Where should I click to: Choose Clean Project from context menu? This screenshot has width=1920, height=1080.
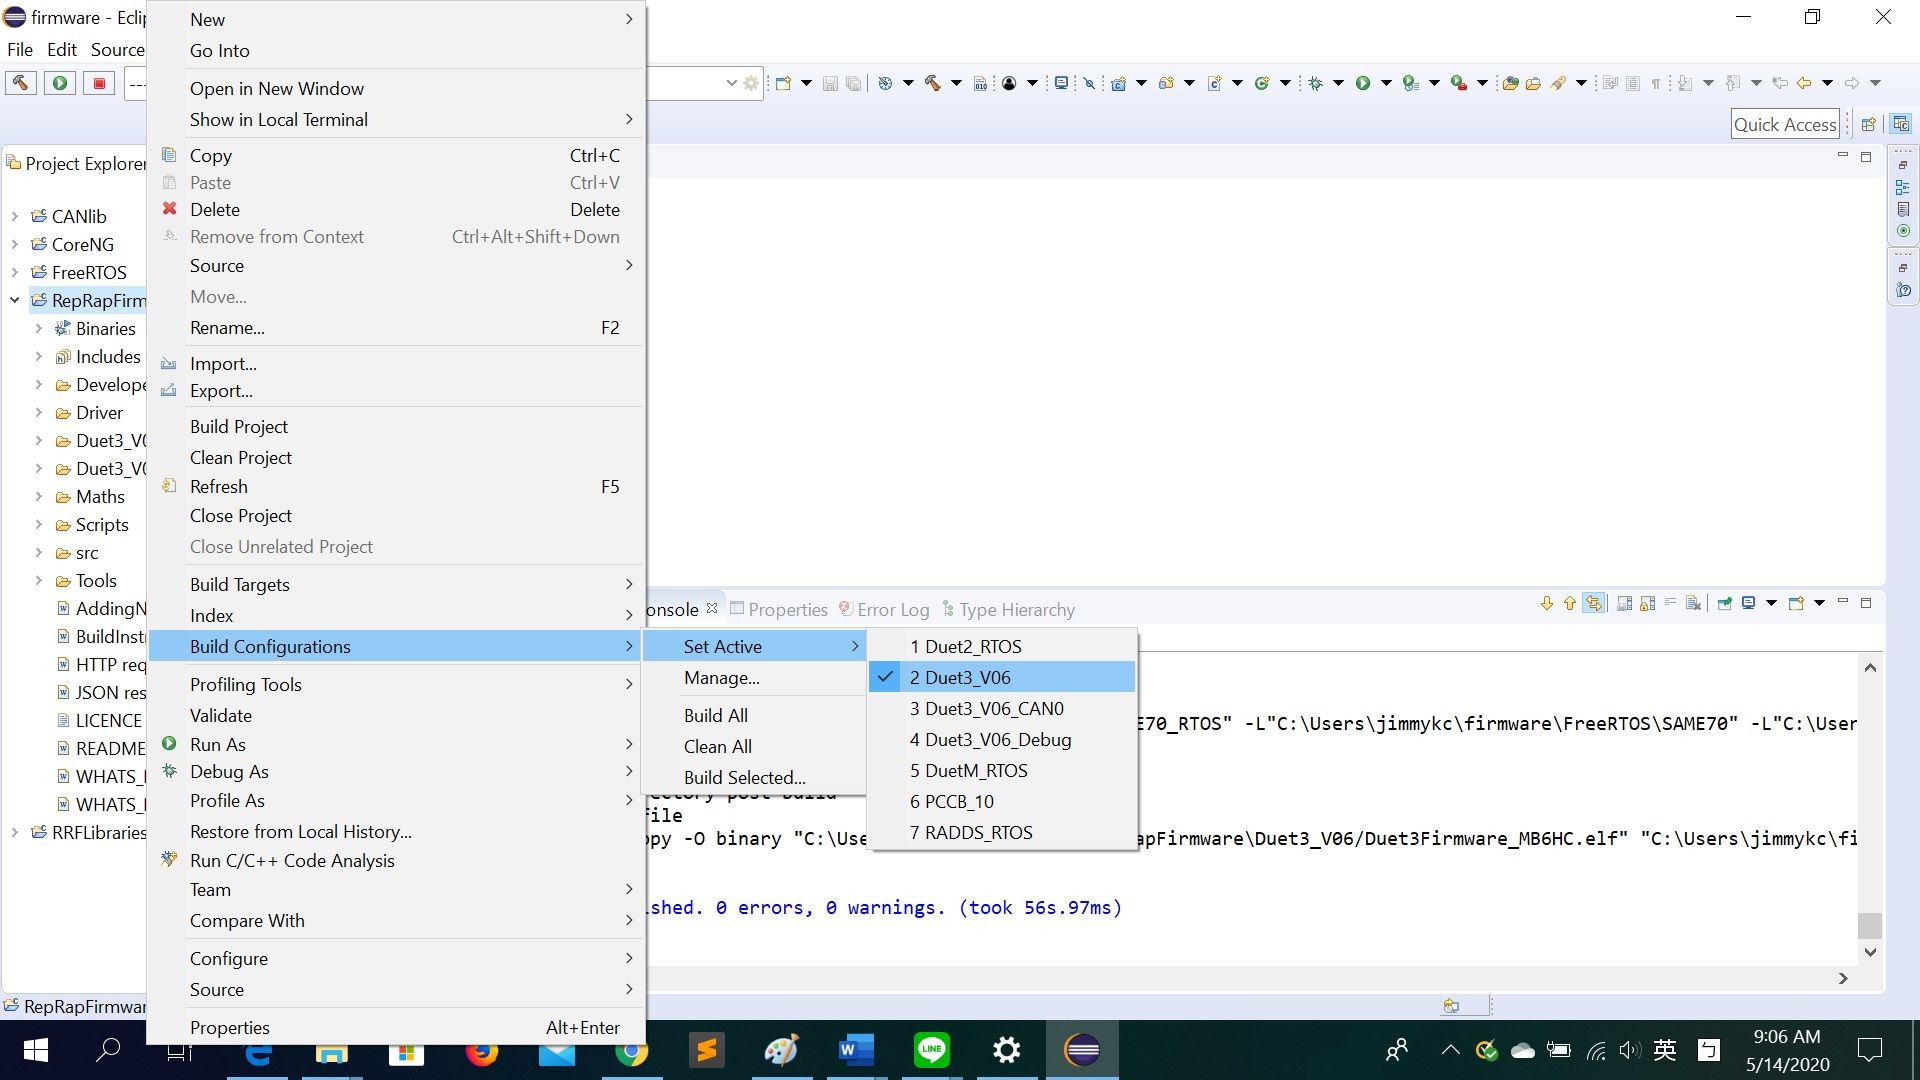coord(396,457)
